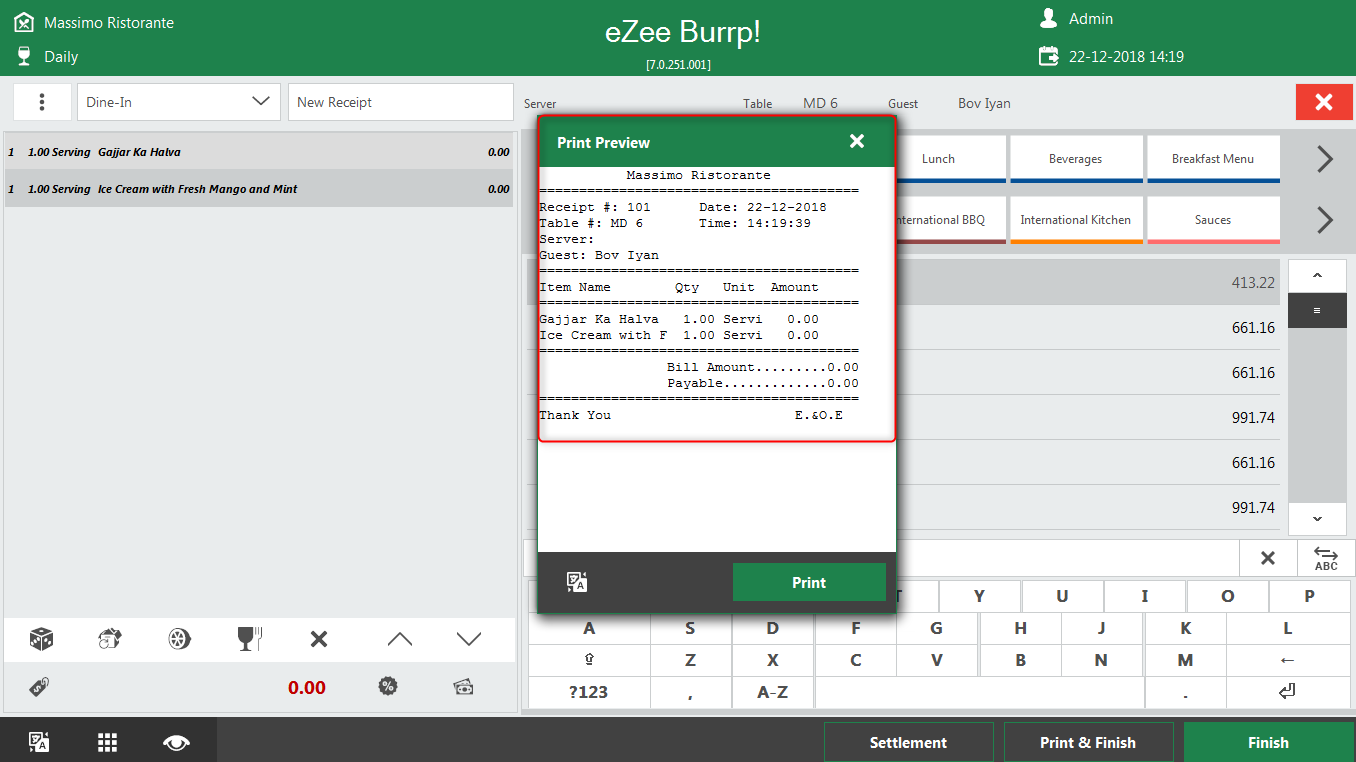This screenshot has width=1356, height=762.
Task: Remove selected item with the X icon
Action: (x=319, y=639)
